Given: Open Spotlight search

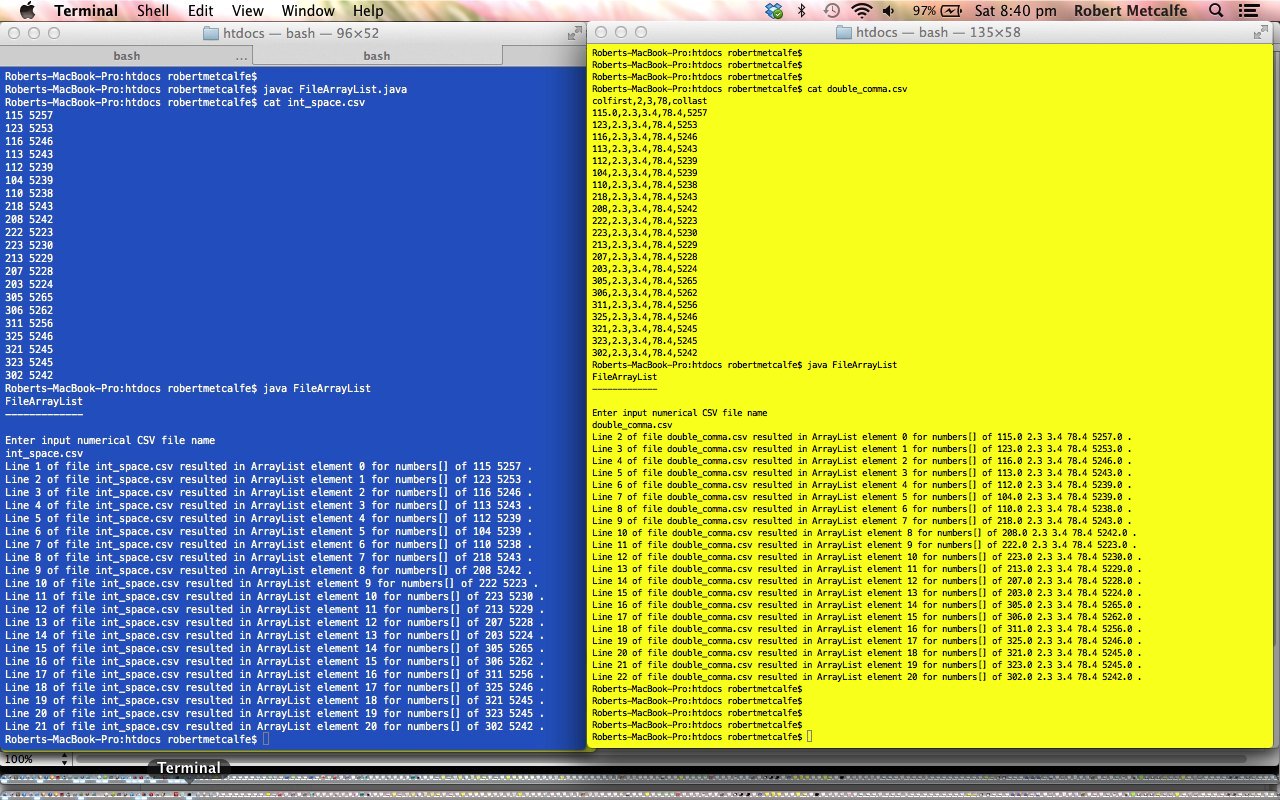Looking at the screenshot, I should pos(1213,11).
